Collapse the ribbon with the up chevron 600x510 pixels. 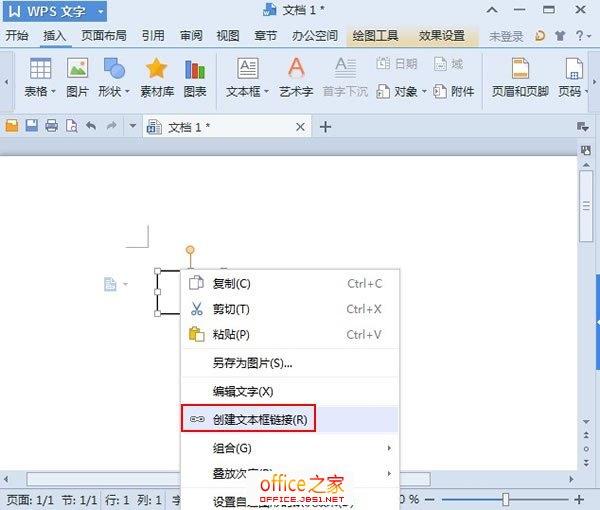pyautogui.click(x=492, y=10)
